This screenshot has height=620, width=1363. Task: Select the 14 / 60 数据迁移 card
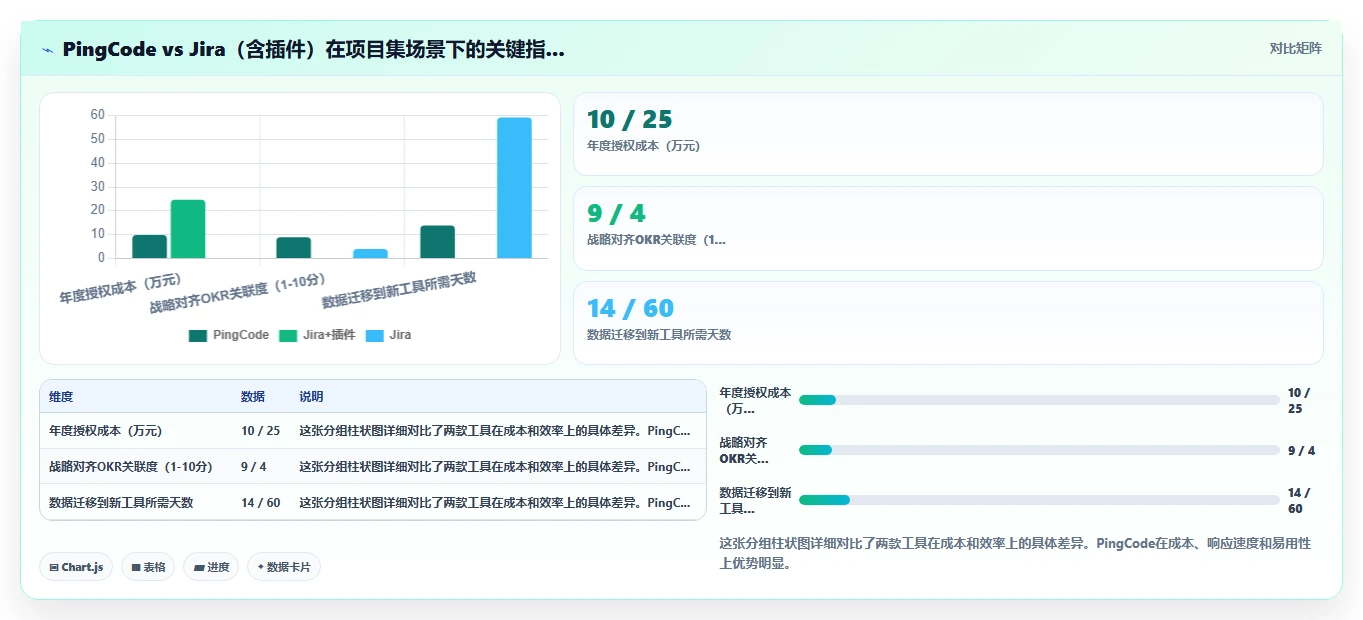point(948,323)
